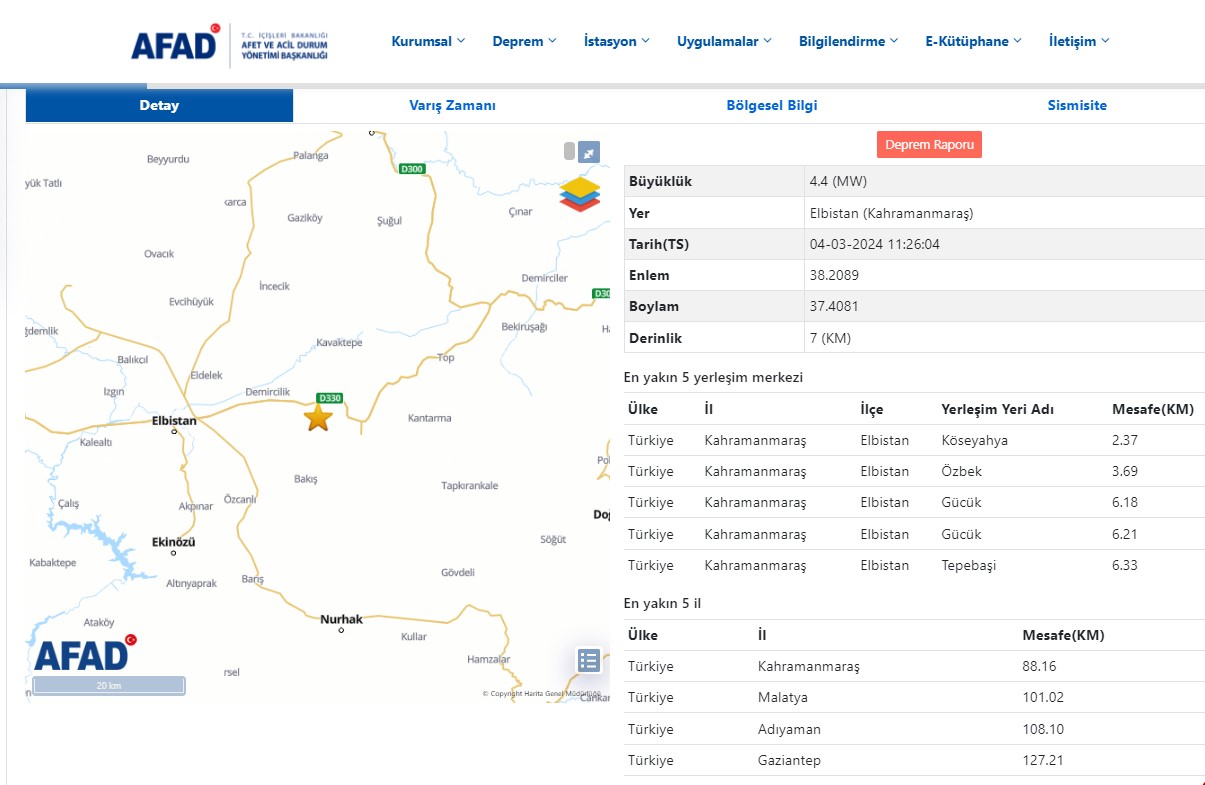Expand the Deprem dropdown menu
The height and width of the screenshot is (785, 1205).
(524, 41)
